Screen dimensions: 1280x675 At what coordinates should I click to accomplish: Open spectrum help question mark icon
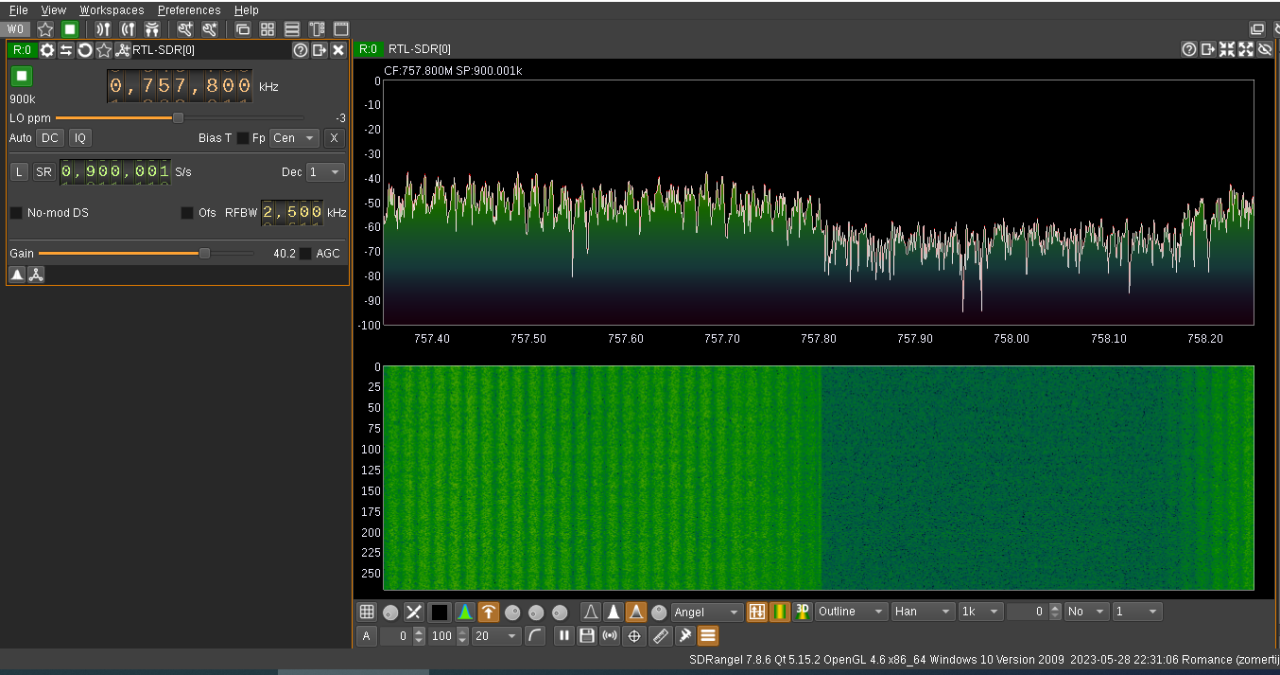[x=1189, y=49]
